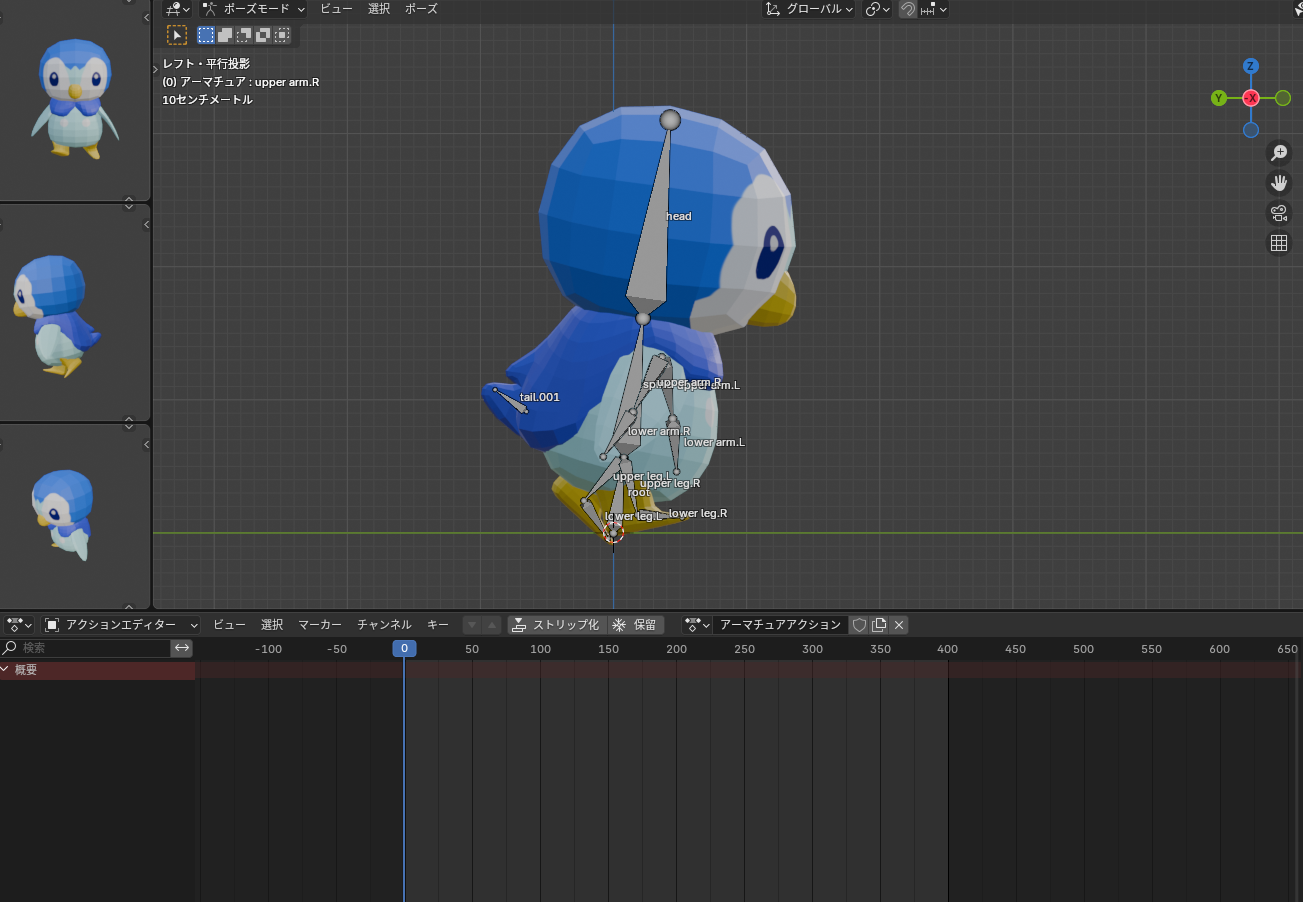Toggle the snapping magnet icon
Viewport: 1303px width, 902px height.
(908, 9)
